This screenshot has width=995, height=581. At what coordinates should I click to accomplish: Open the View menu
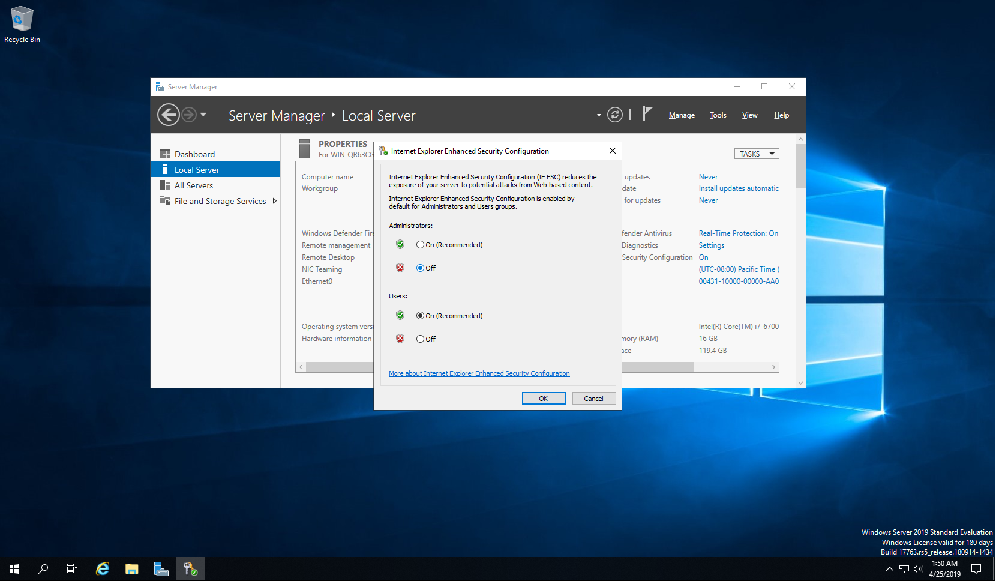749,115
